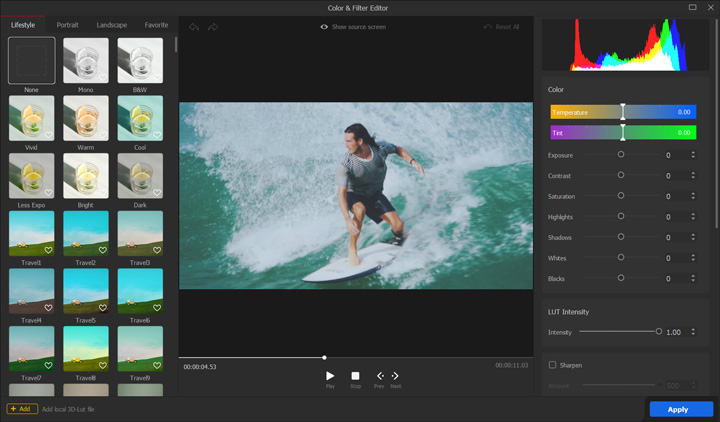Step to the next frame
This screenshot has width=720, height=422.
(395, 377)
